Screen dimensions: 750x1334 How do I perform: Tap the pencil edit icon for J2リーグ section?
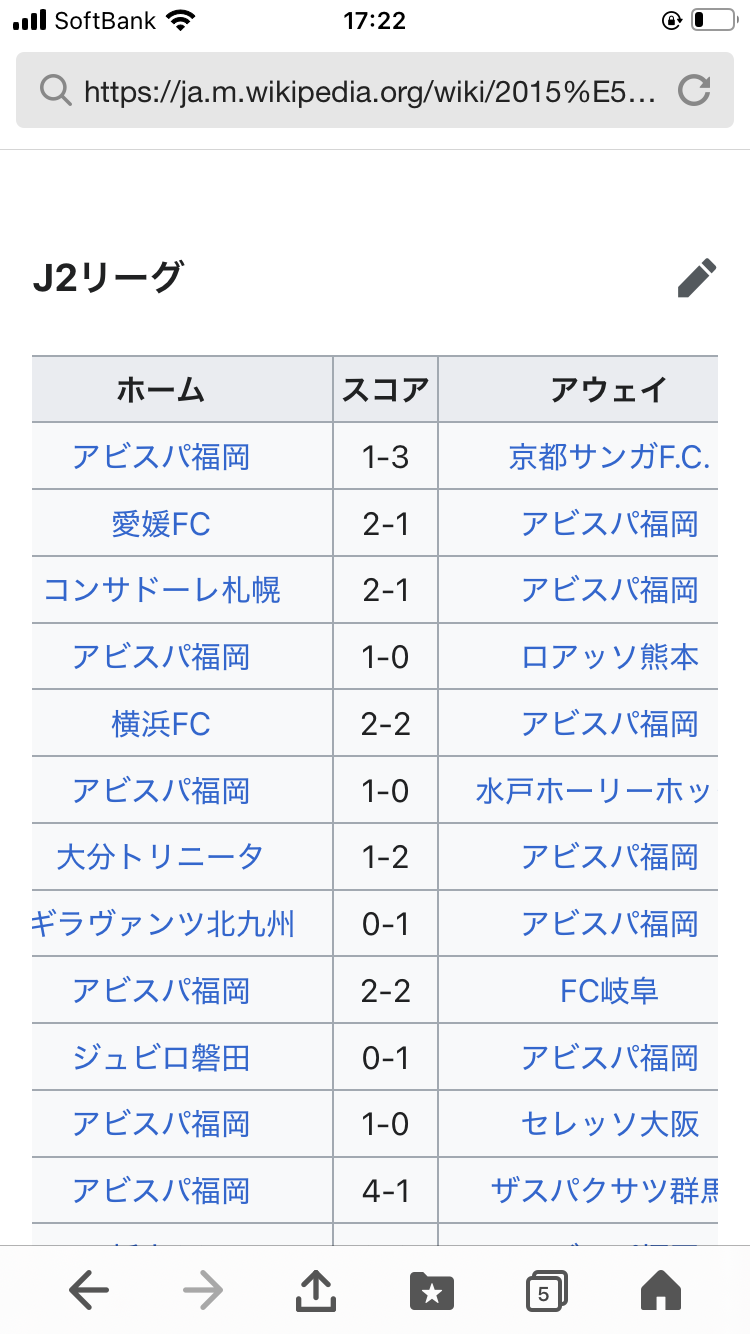click(x=697, y=278)
